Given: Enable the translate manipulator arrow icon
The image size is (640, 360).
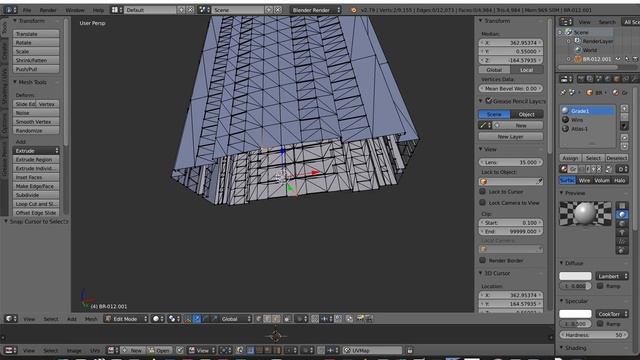Looking at the screenshot, I should click(x=197, y=319).
